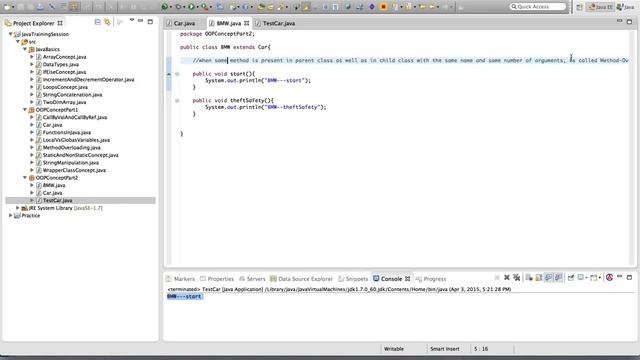The width and height of the screenshot is (640, 360).
Task: Collapse the OOPConceptPart1 package
Action: (x=25, y=110)
